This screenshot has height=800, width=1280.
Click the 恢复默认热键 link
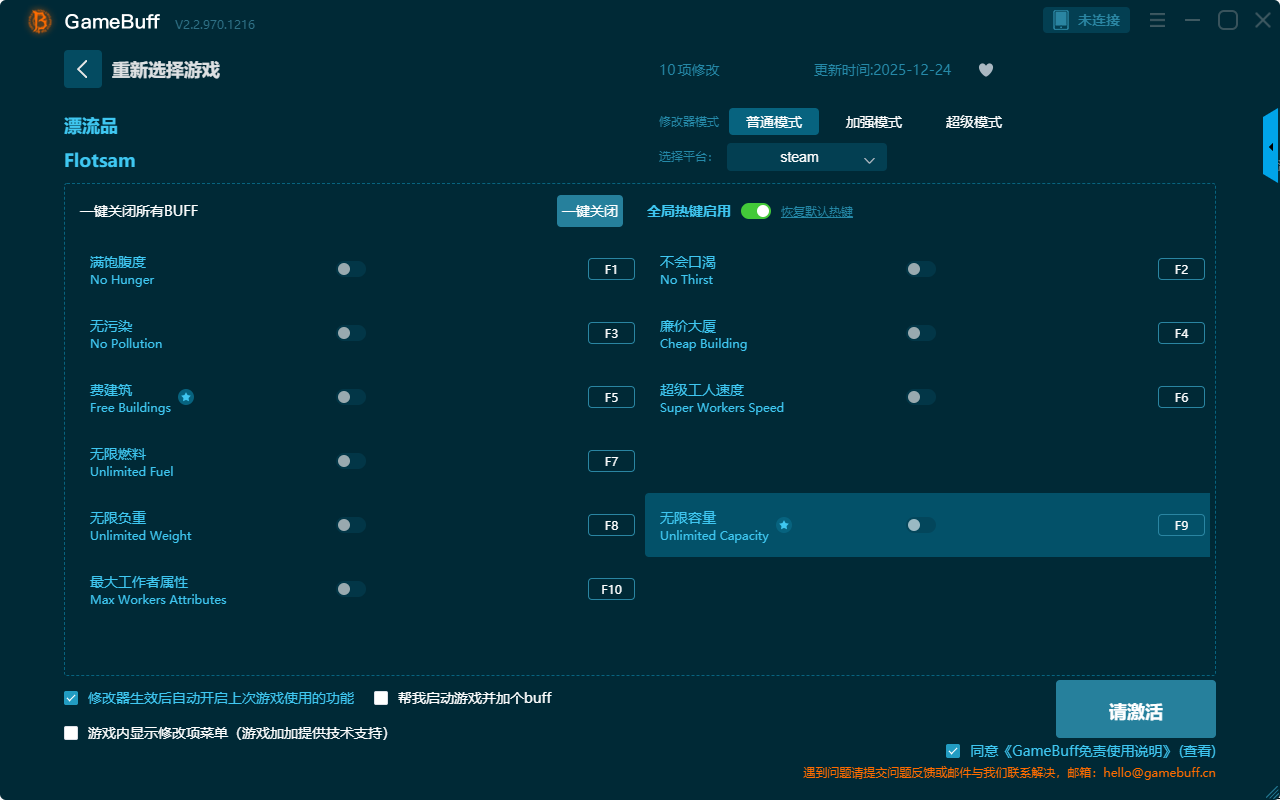[x=816, y=212]
